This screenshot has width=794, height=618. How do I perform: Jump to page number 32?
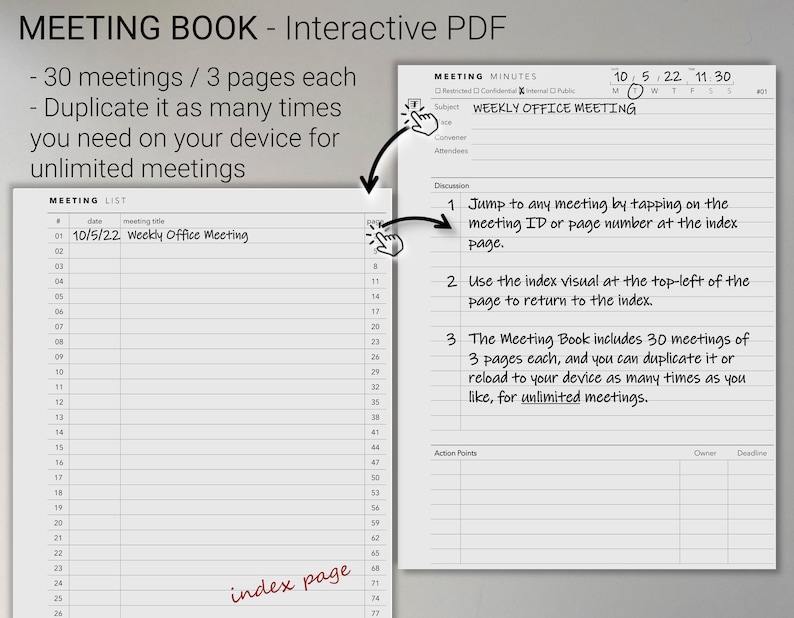click(375, 387)
